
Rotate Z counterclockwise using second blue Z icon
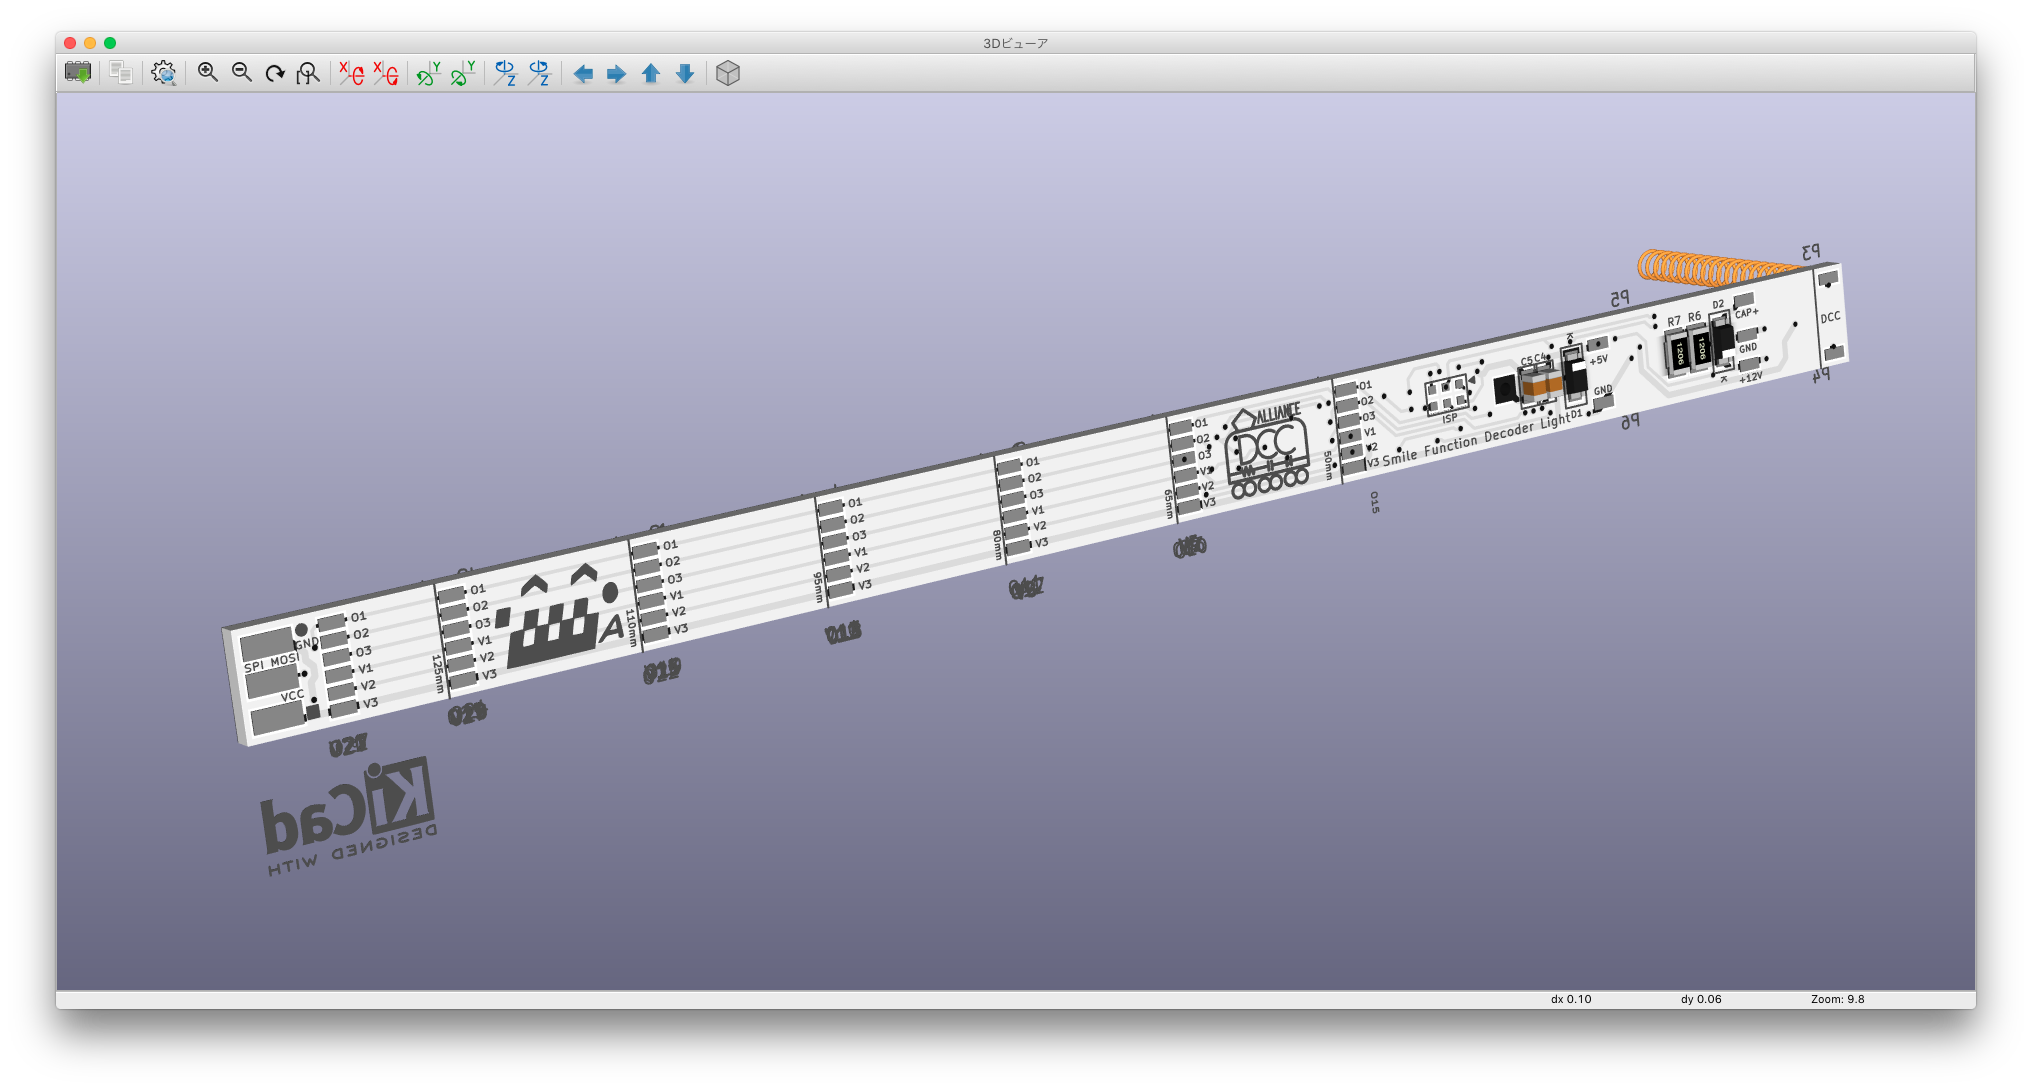(x=540, y=73)
